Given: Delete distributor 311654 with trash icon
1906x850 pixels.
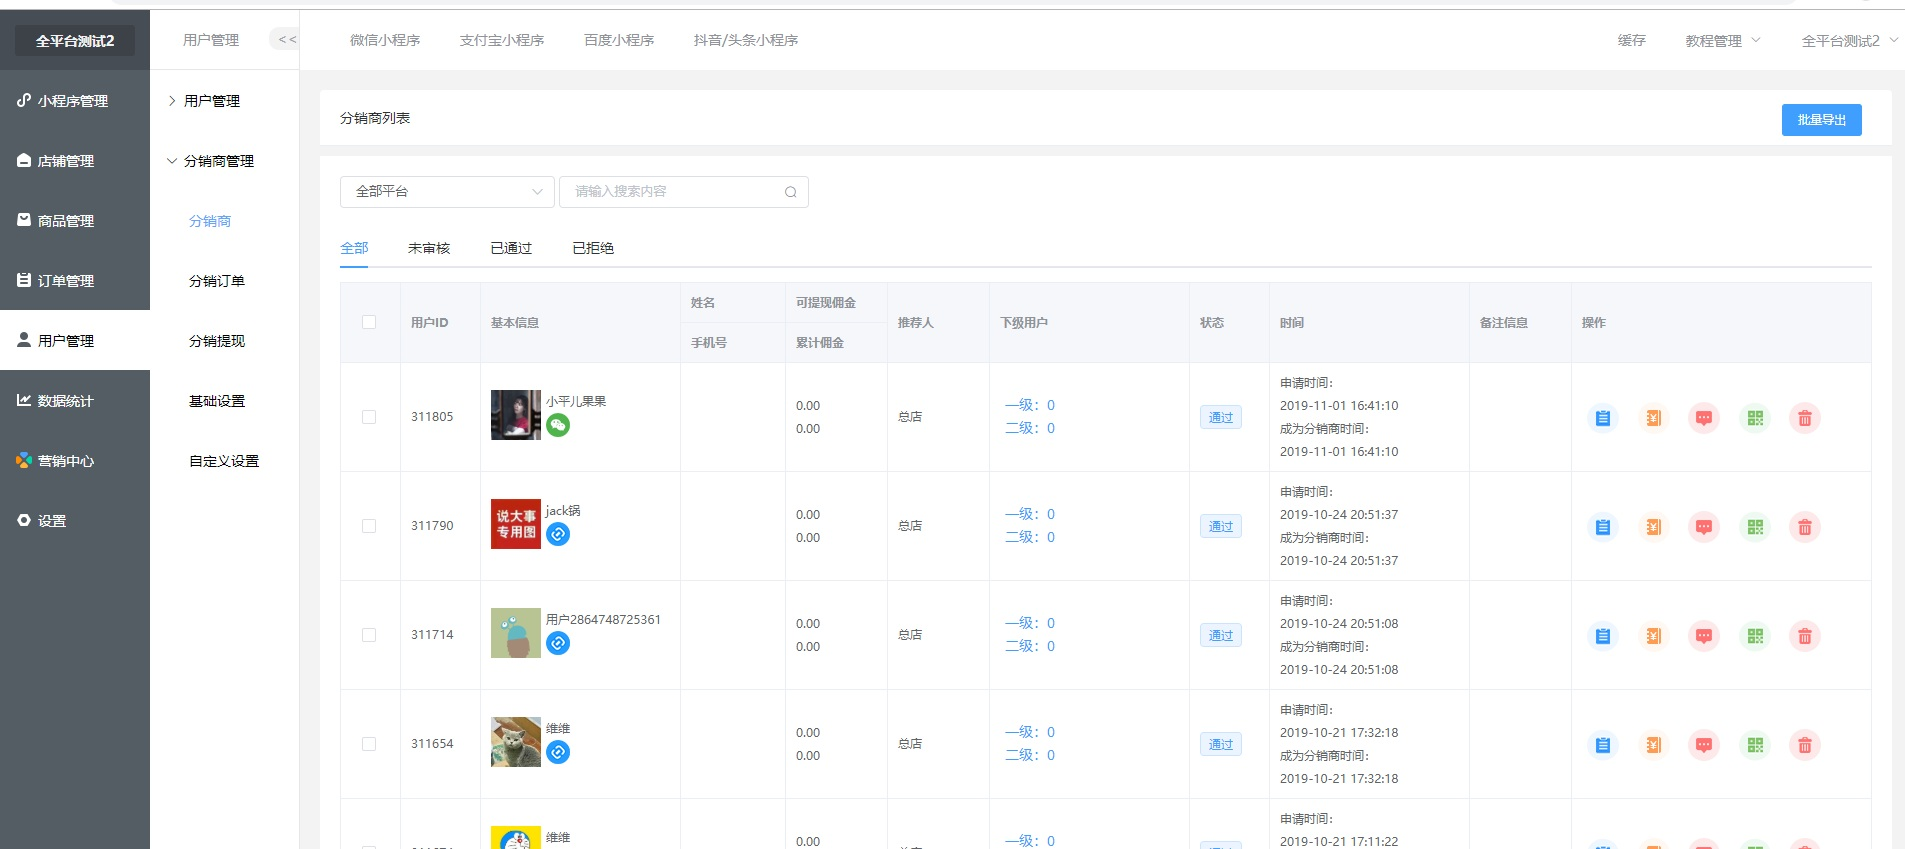Looking at the screenshot, I should 1805,745.
